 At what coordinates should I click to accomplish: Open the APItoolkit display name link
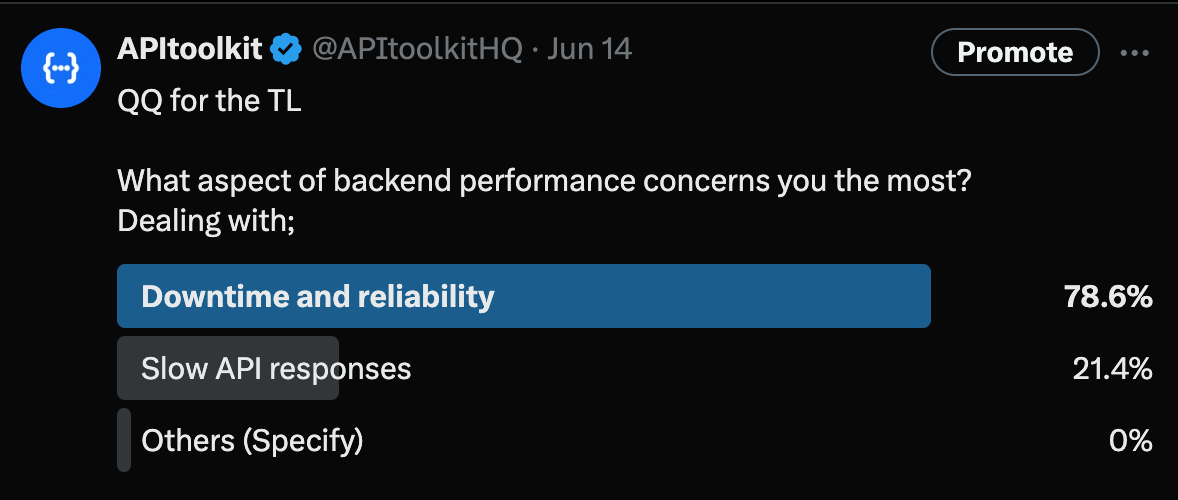(x=190, y=50)
